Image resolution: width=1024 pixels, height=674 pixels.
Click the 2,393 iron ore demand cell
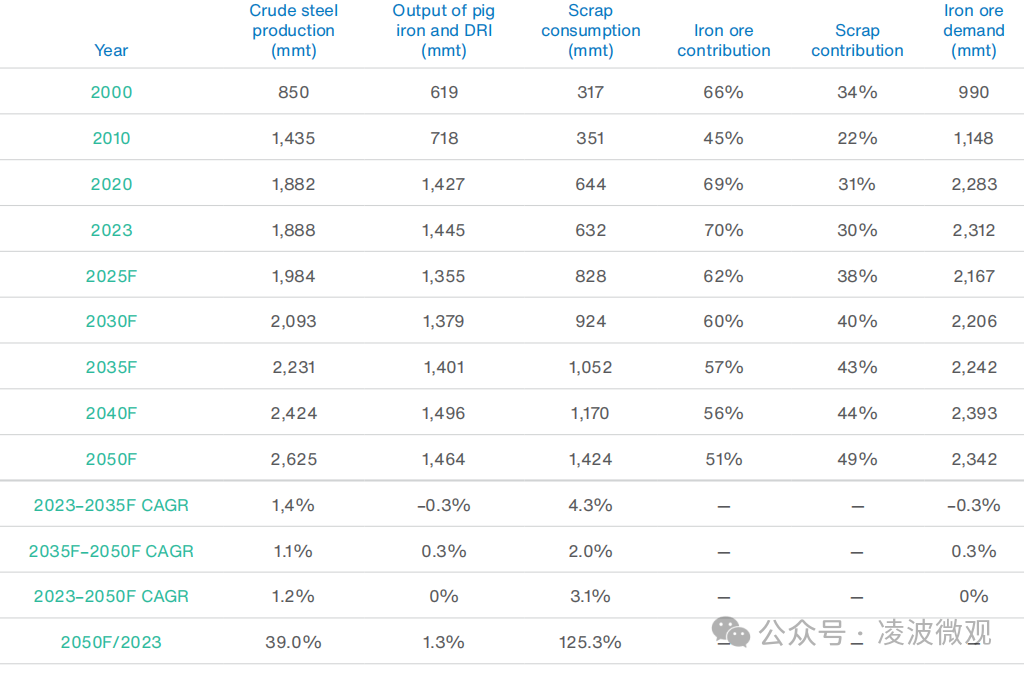pos(973,413)
